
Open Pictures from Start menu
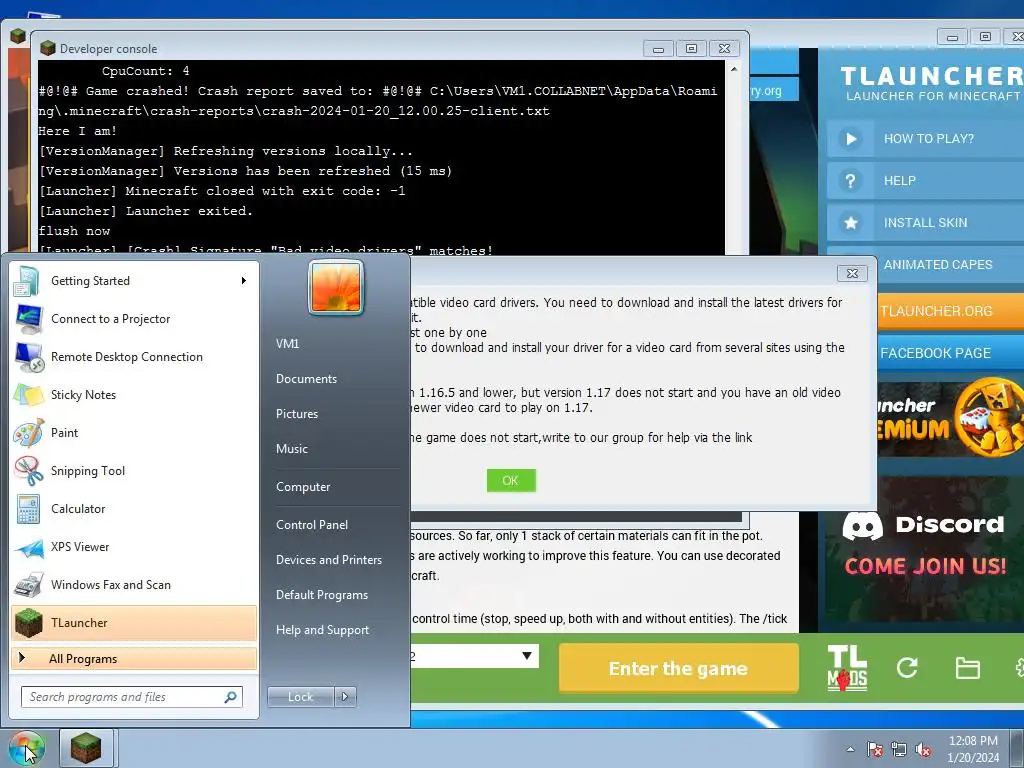[296, 414]
